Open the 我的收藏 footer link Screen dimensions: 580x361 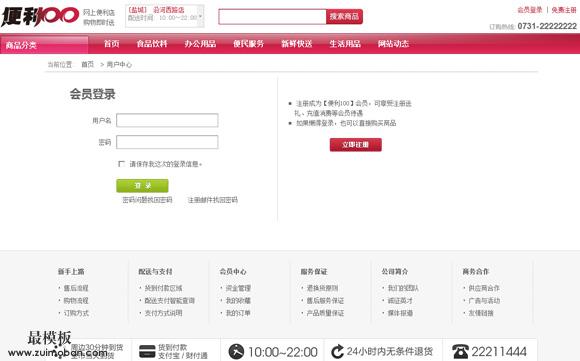coord(238,300)
